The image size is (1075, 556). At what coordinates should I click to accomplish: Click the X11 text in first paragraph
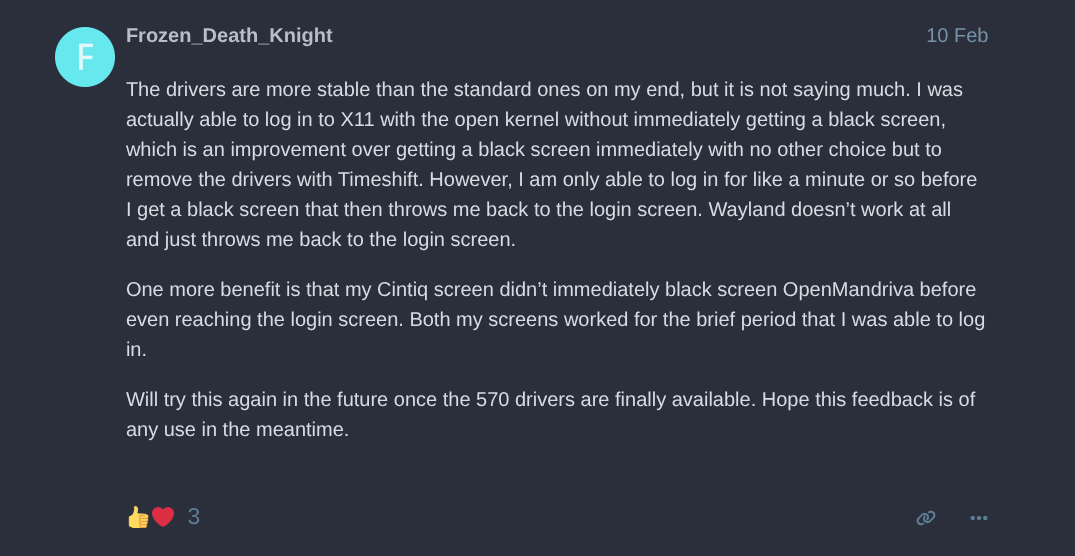pos(359,120)
